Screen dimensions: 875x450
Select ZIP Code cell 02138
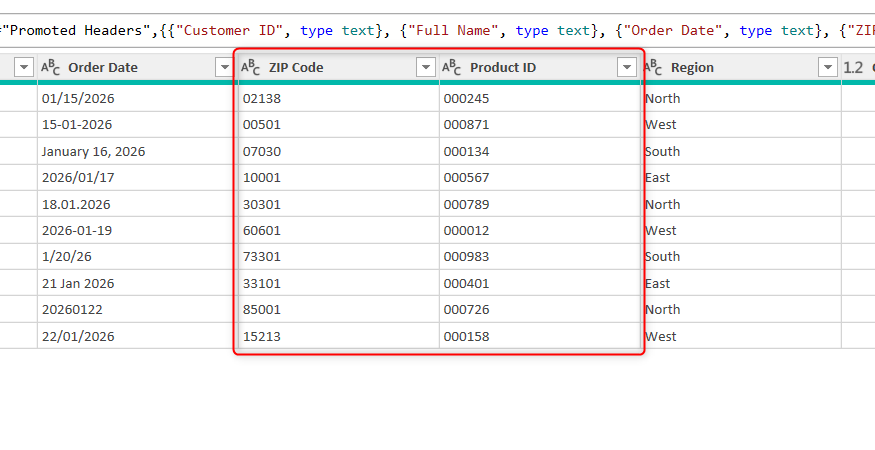339,99
